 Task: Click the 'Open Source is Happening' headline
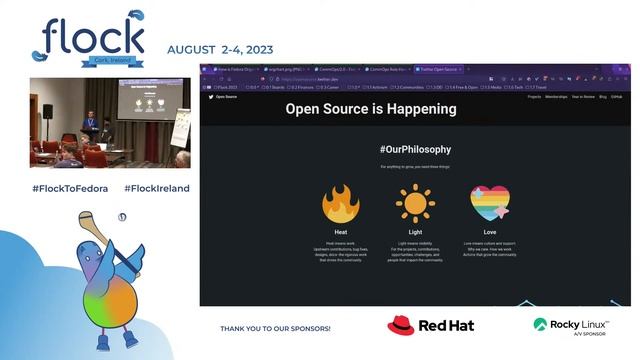371,109
